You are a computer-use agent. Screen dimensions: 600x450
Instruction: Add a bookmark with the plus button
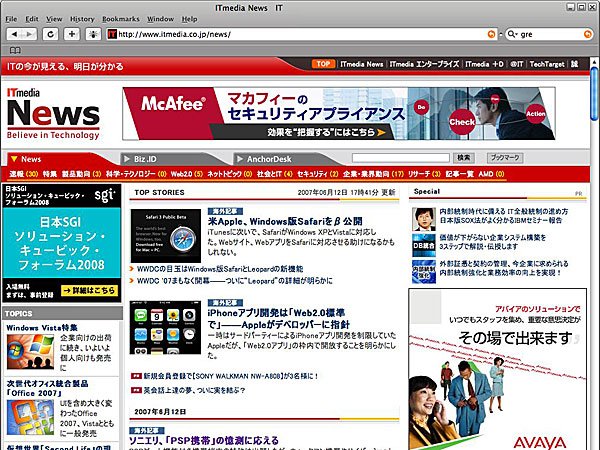tap(72, 34)
